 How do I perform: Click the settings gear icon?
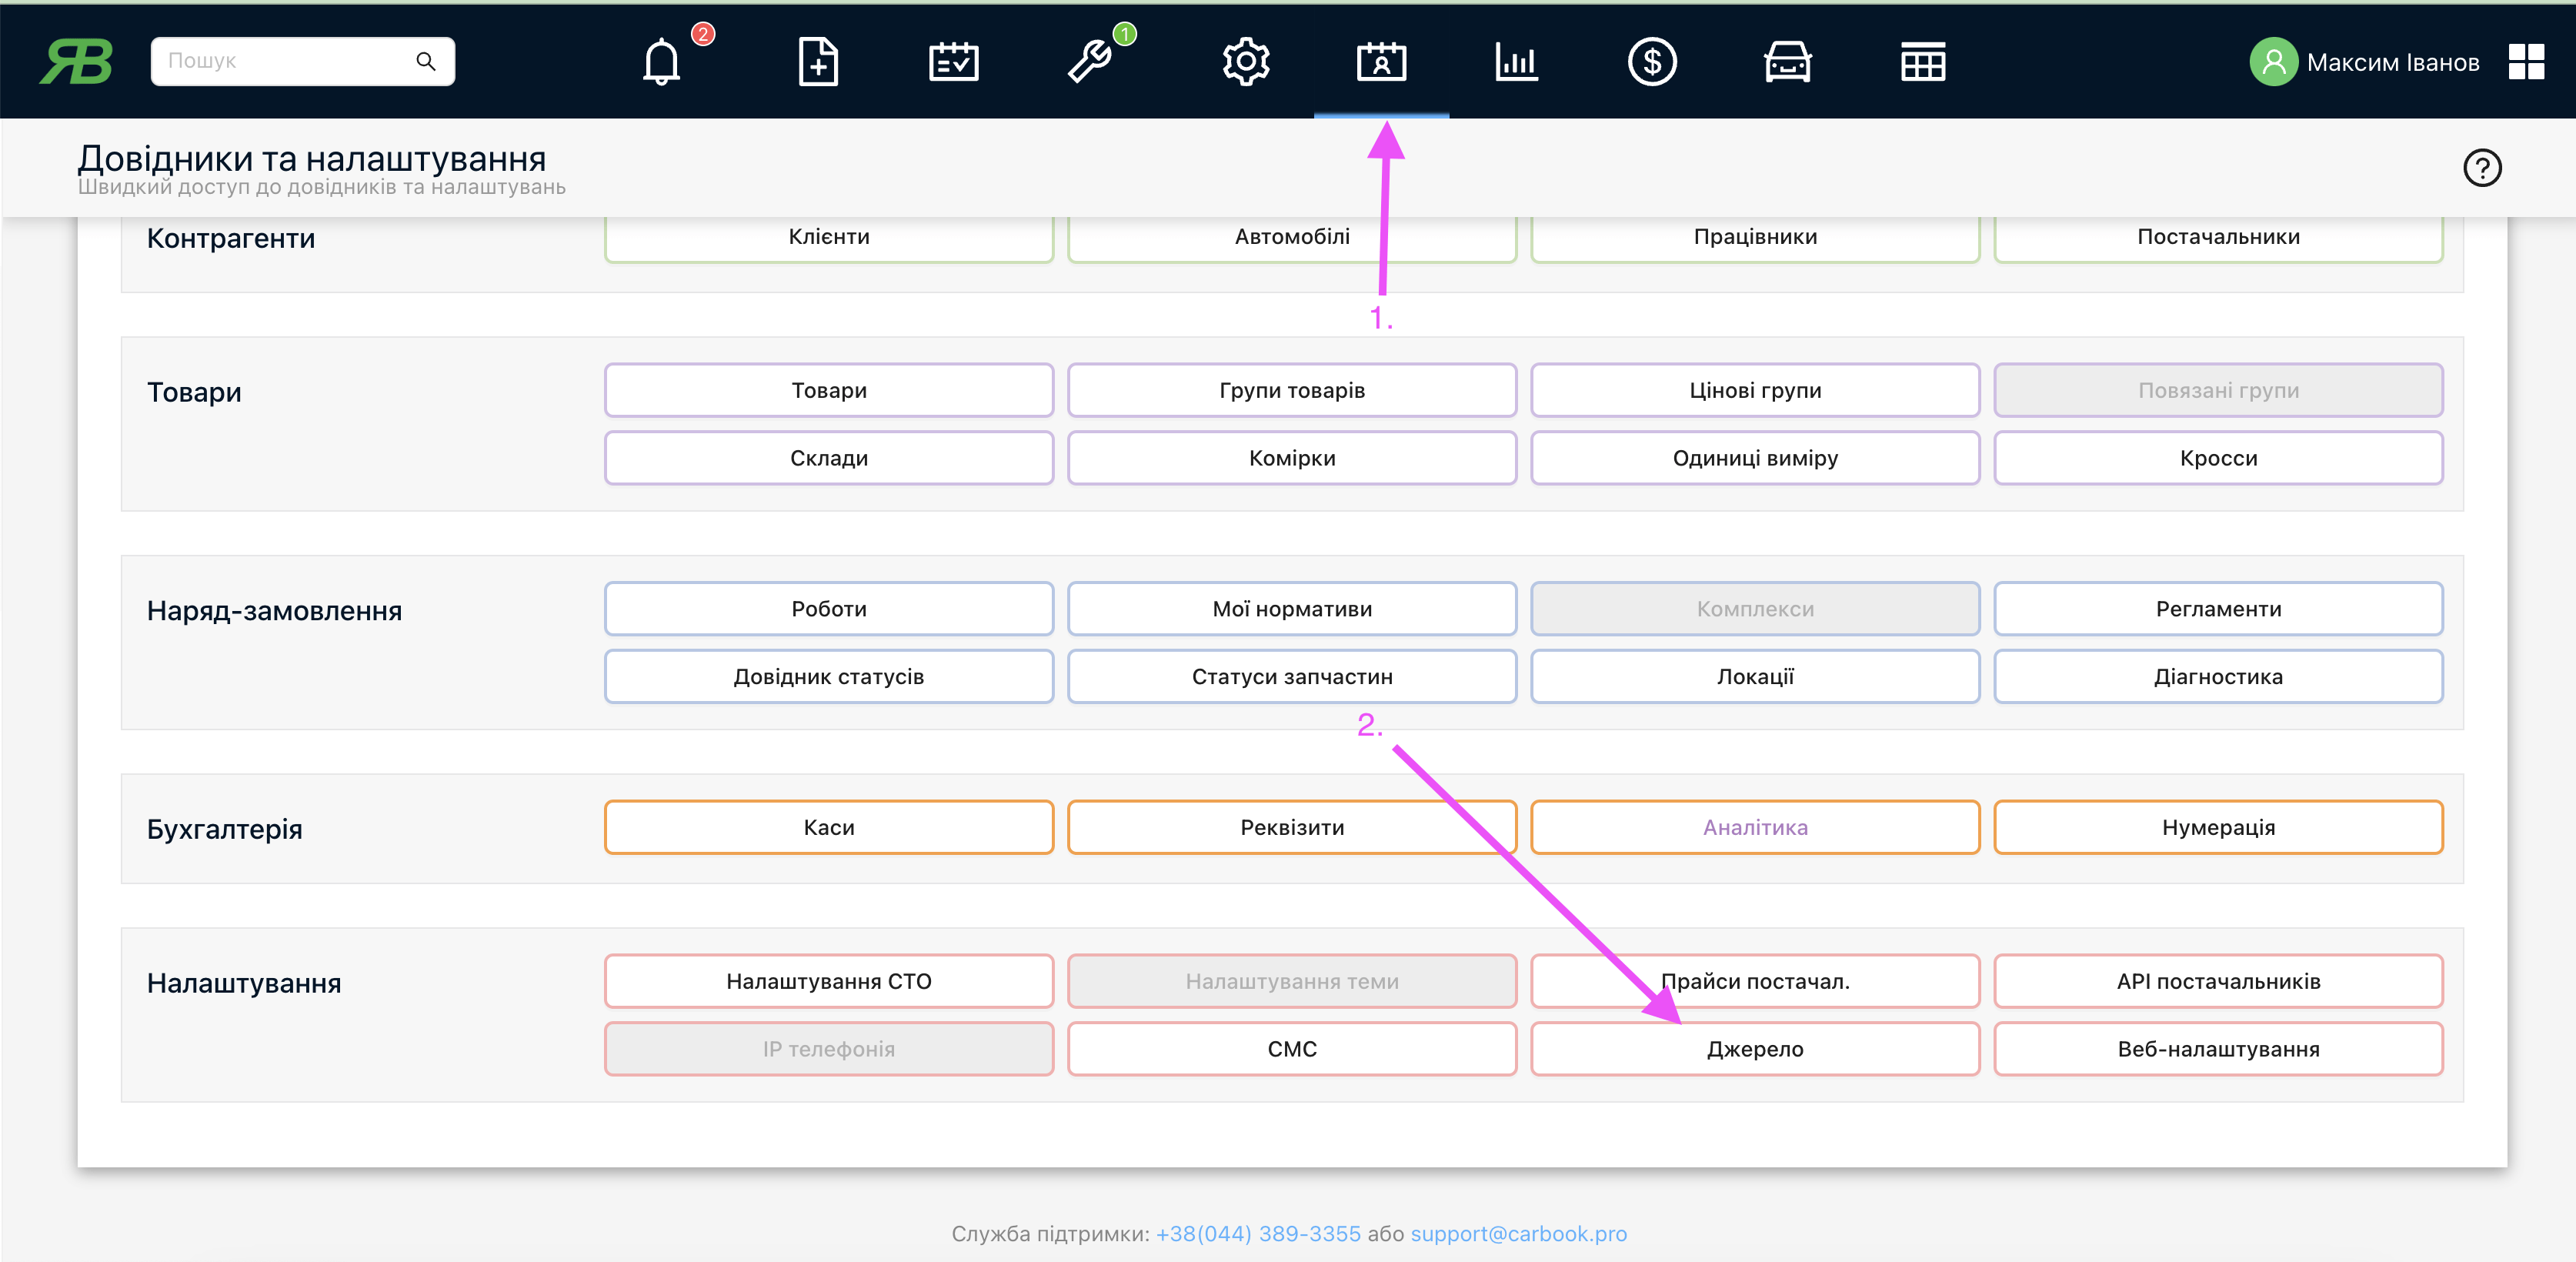point(1243,61)
